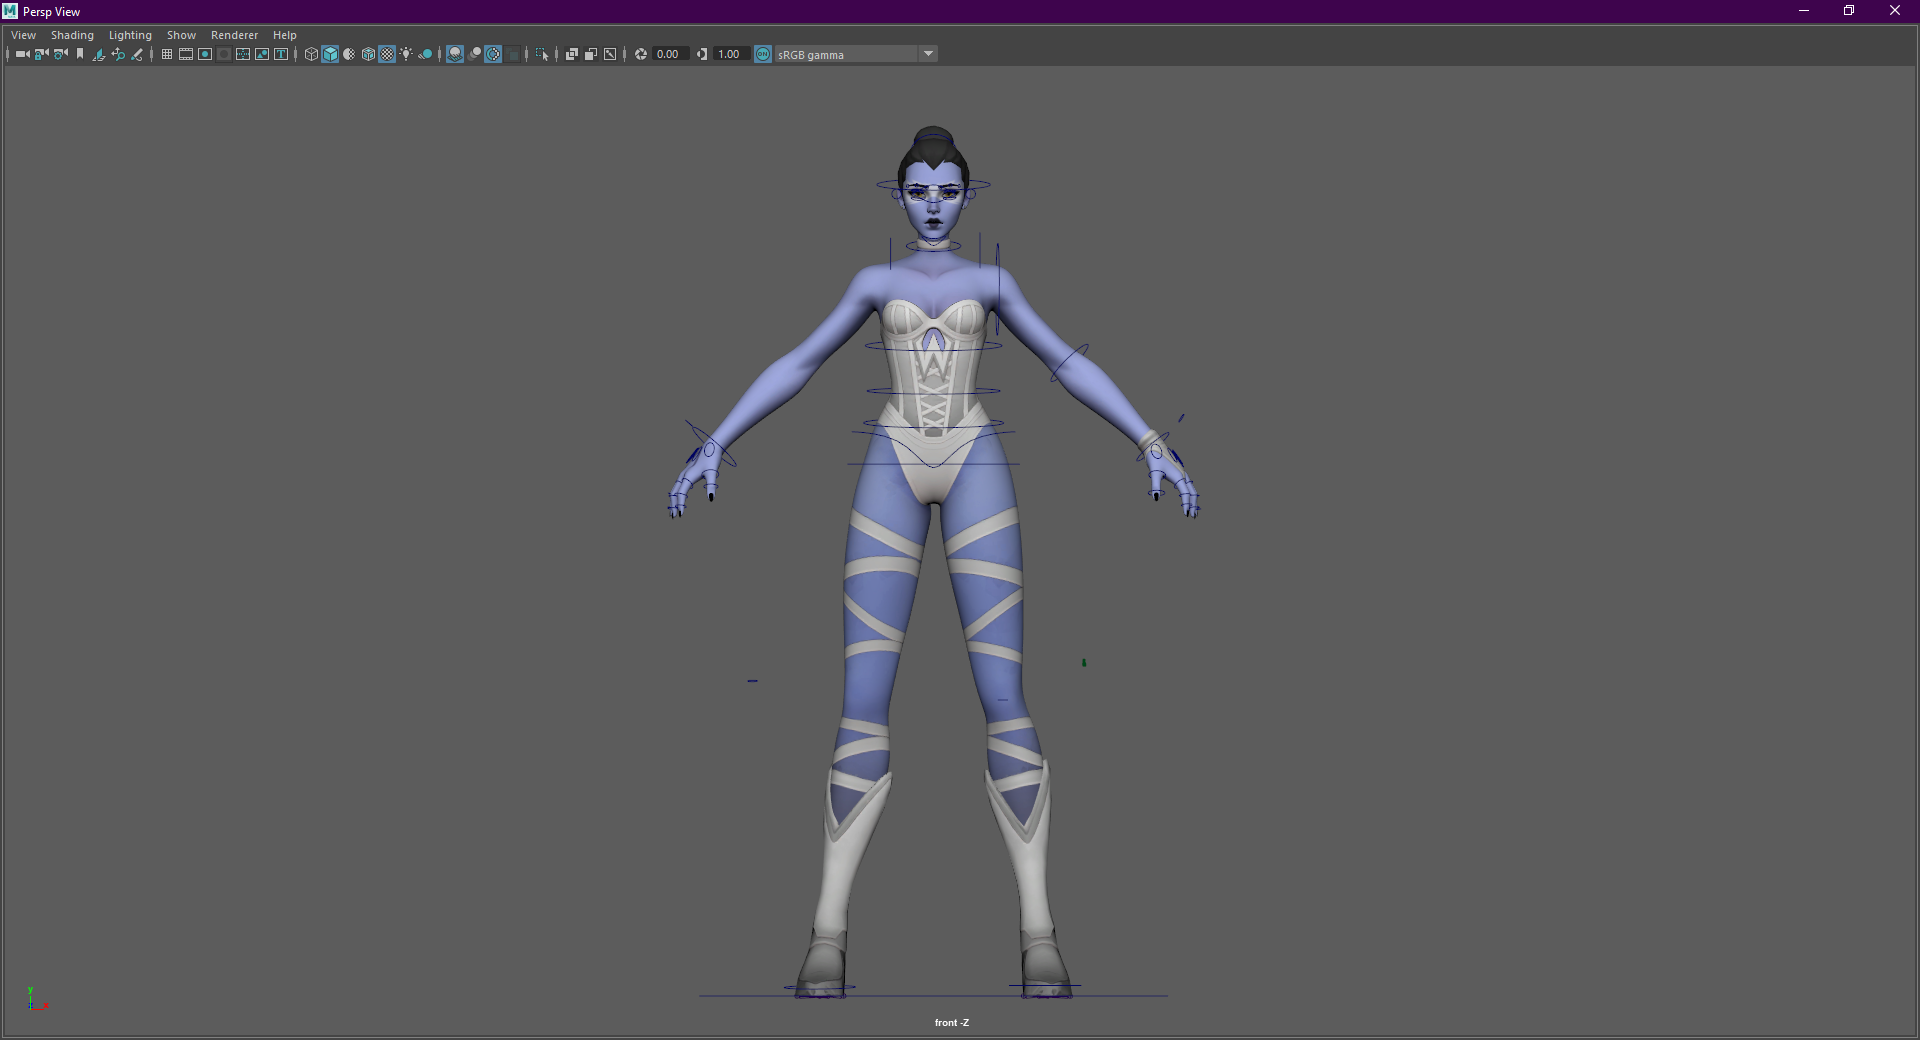The width and height of the screenshot is (1920, 1040).
Task: Activate the 2D Pan/Zoom tool
Action: click(118, 54)
